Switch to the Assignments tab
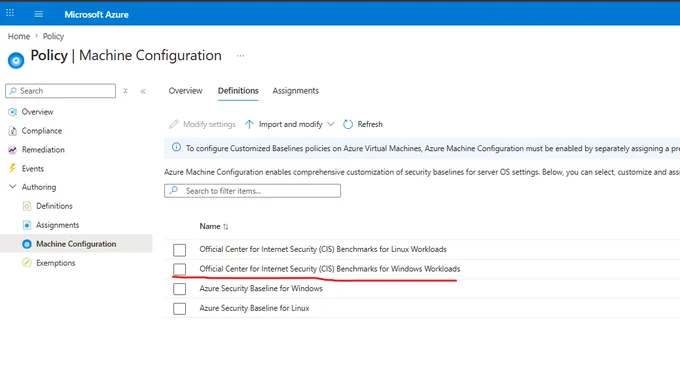680x367 pixels. [295, 91]
